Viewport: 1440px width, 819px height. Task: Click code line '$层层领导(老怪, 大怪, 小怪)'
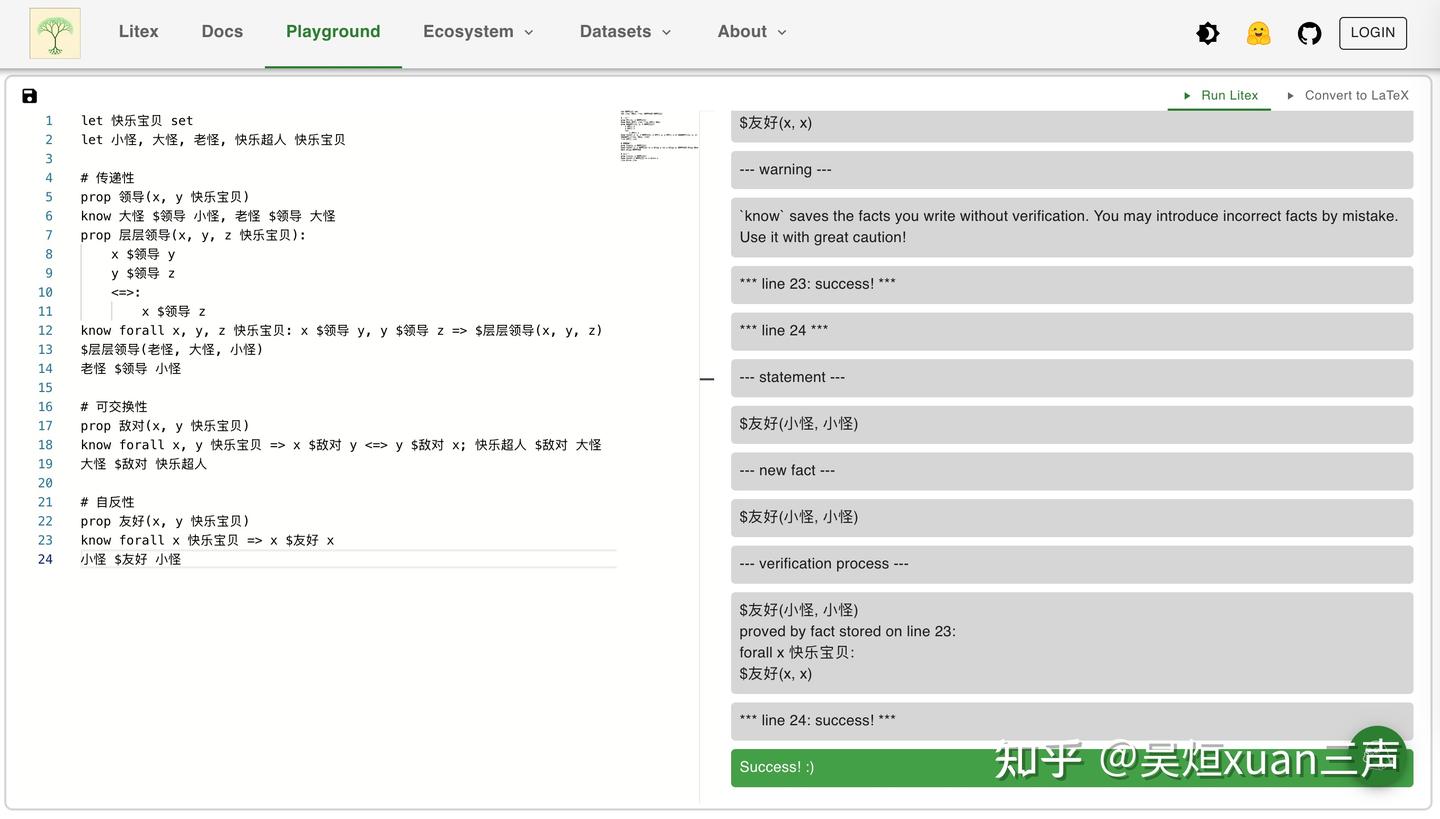click(172, 350)
